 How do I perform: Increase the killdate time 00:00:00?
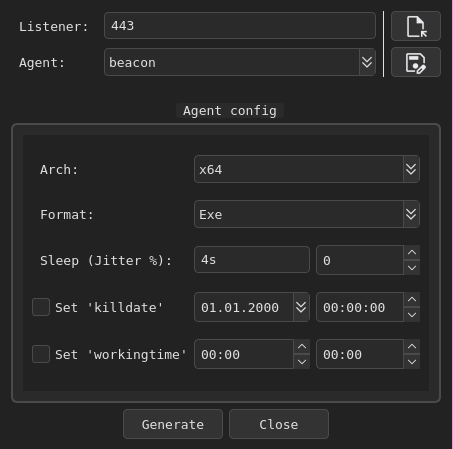coord(412,300)
